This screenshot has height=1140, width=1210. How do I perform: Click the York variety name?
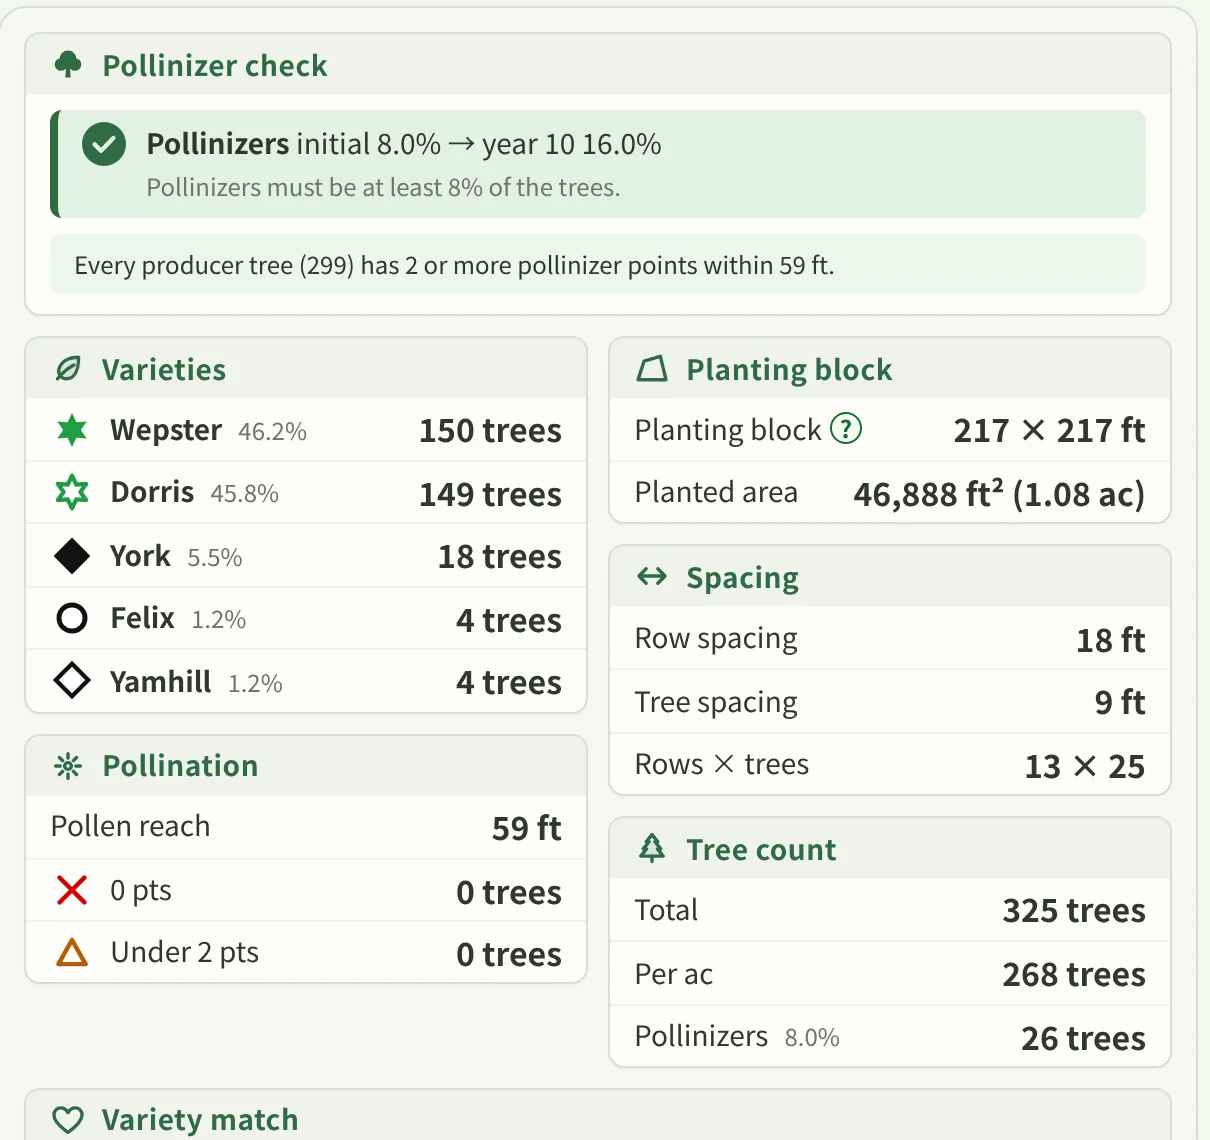(x=140, y=556)
